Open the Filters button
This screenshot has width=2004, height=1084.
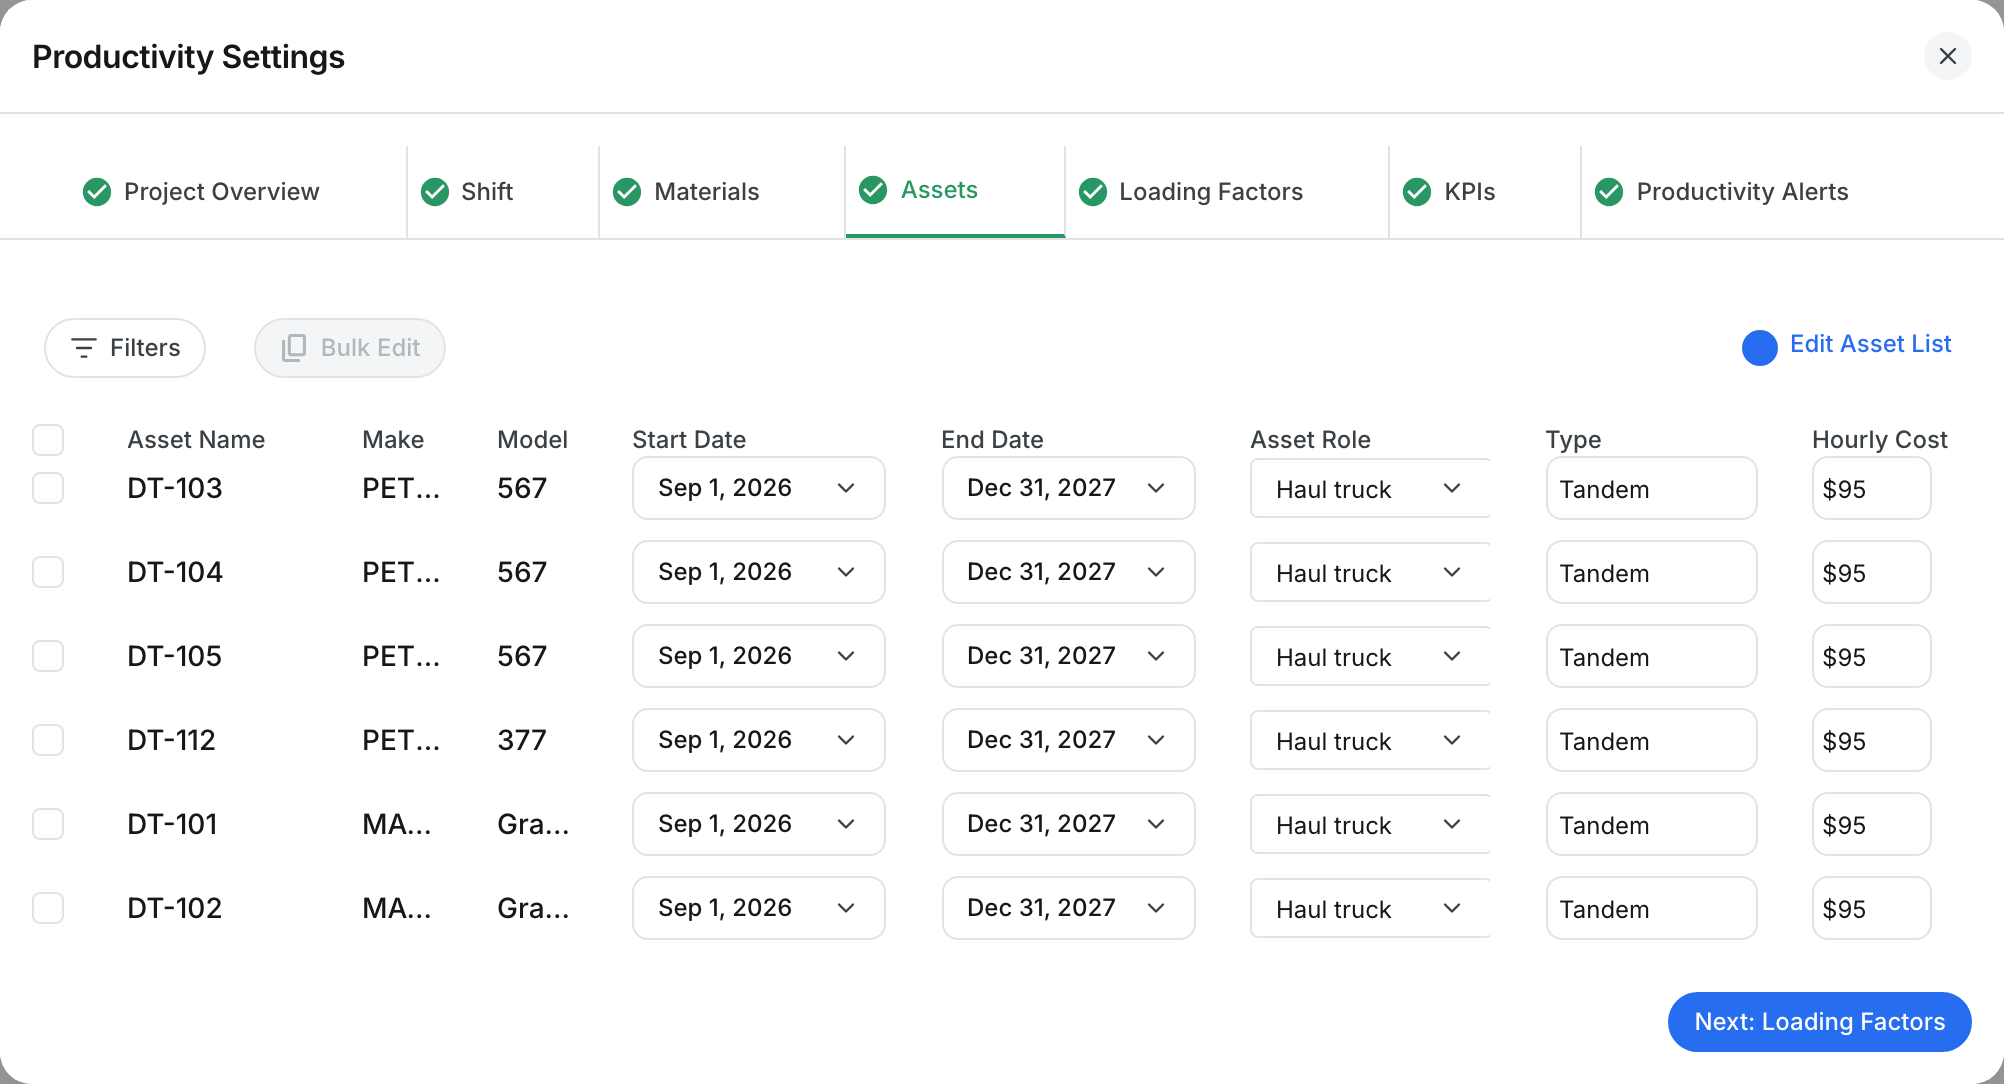click(125, 348)
